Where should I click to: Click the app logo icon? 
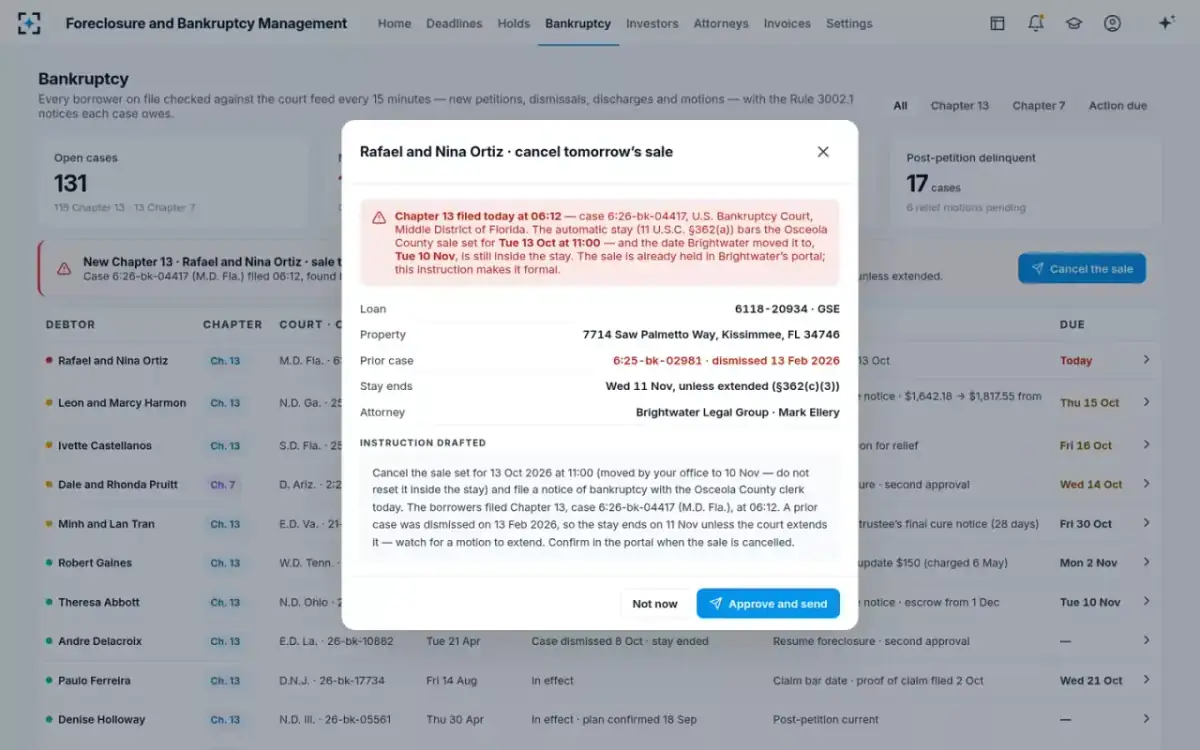(29, 23)
